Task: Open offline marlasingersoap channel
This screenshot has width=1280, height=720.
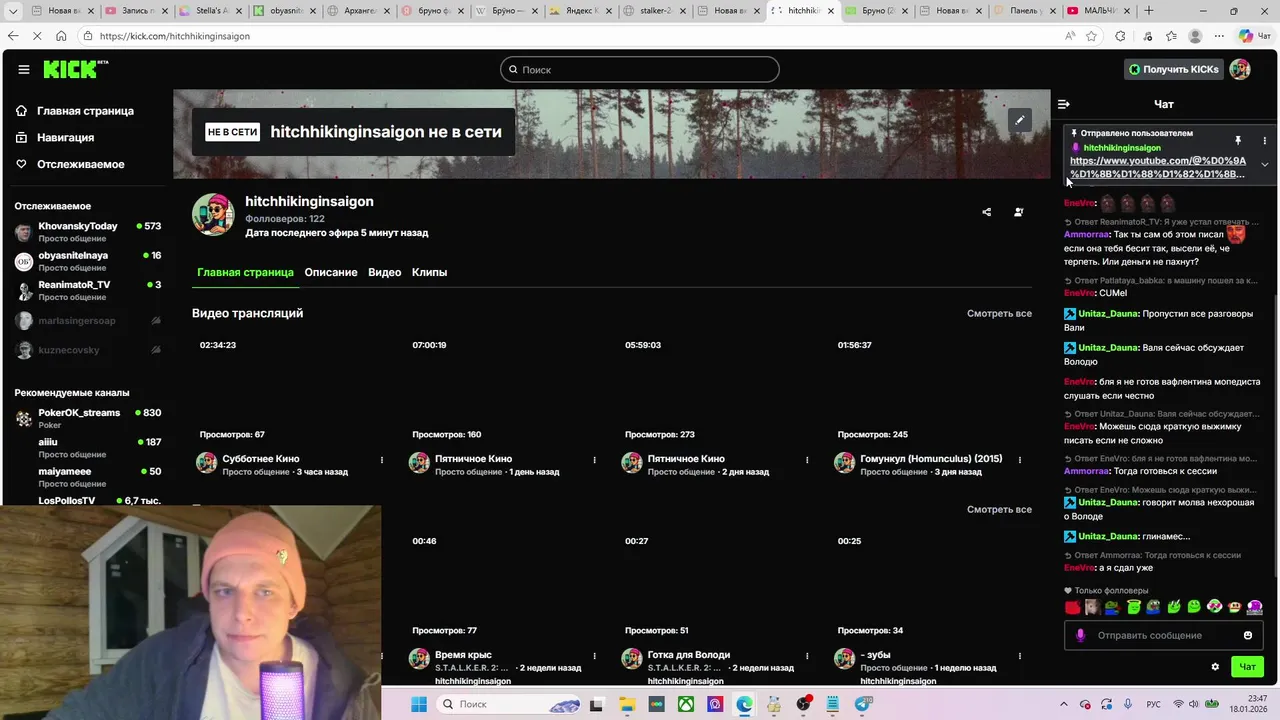Action: [x=88, y=321]
